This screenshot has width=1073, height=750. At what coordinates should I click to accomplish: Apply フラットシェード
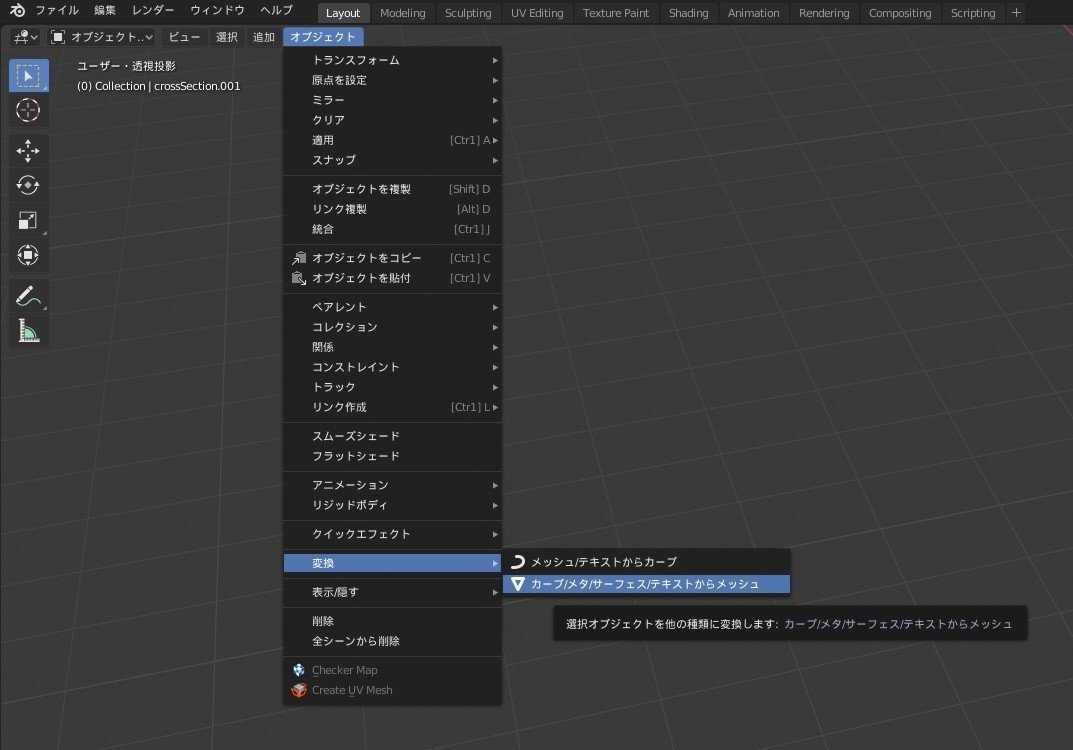tap(393, 456)
